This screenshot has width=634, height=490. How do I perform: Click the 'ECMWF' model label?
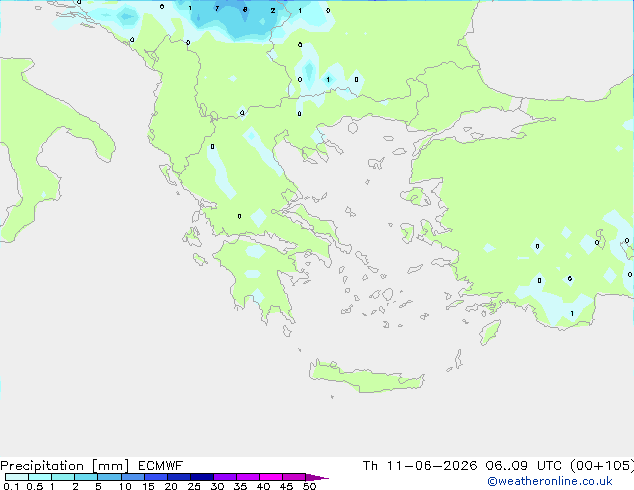tap(161, 466)
